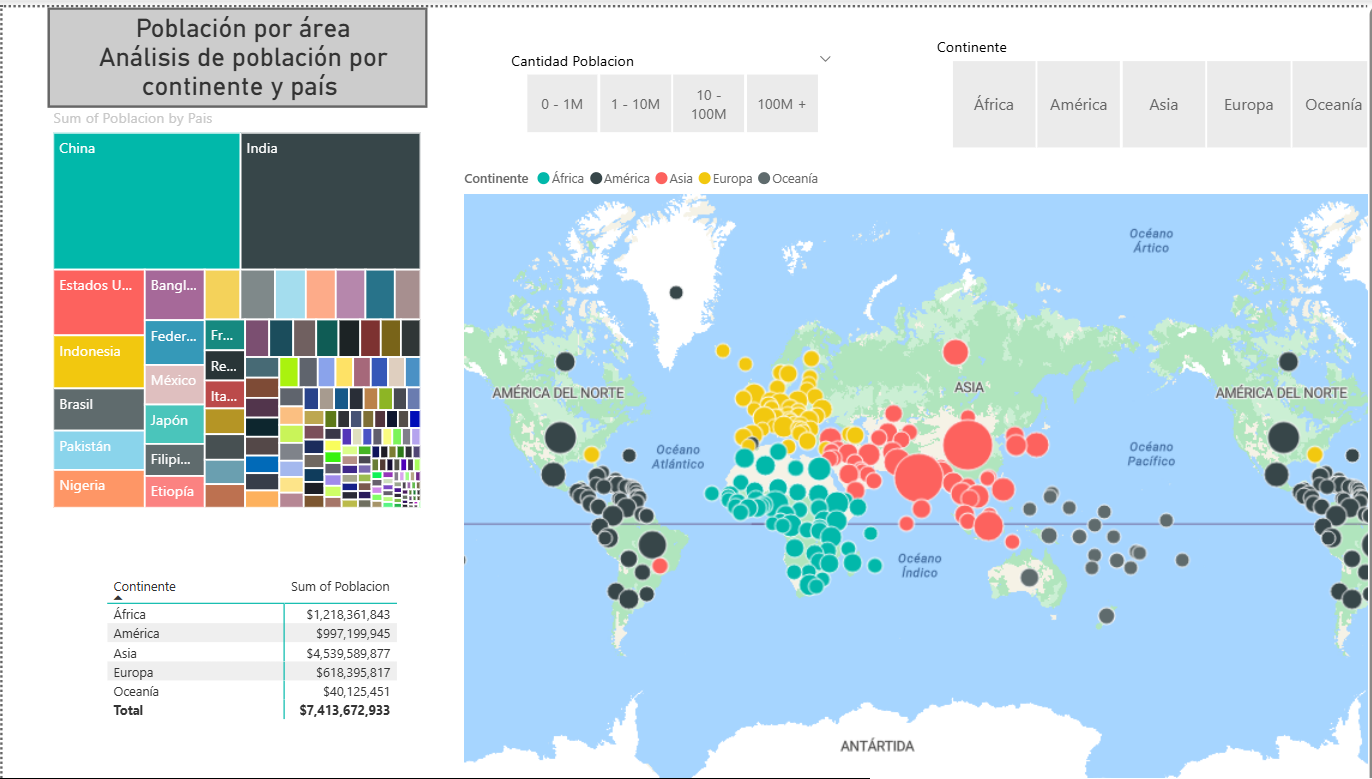Click the África teal legend marker
The height and width of the screenshot is (779, 1372).
[x=543, y=179]
